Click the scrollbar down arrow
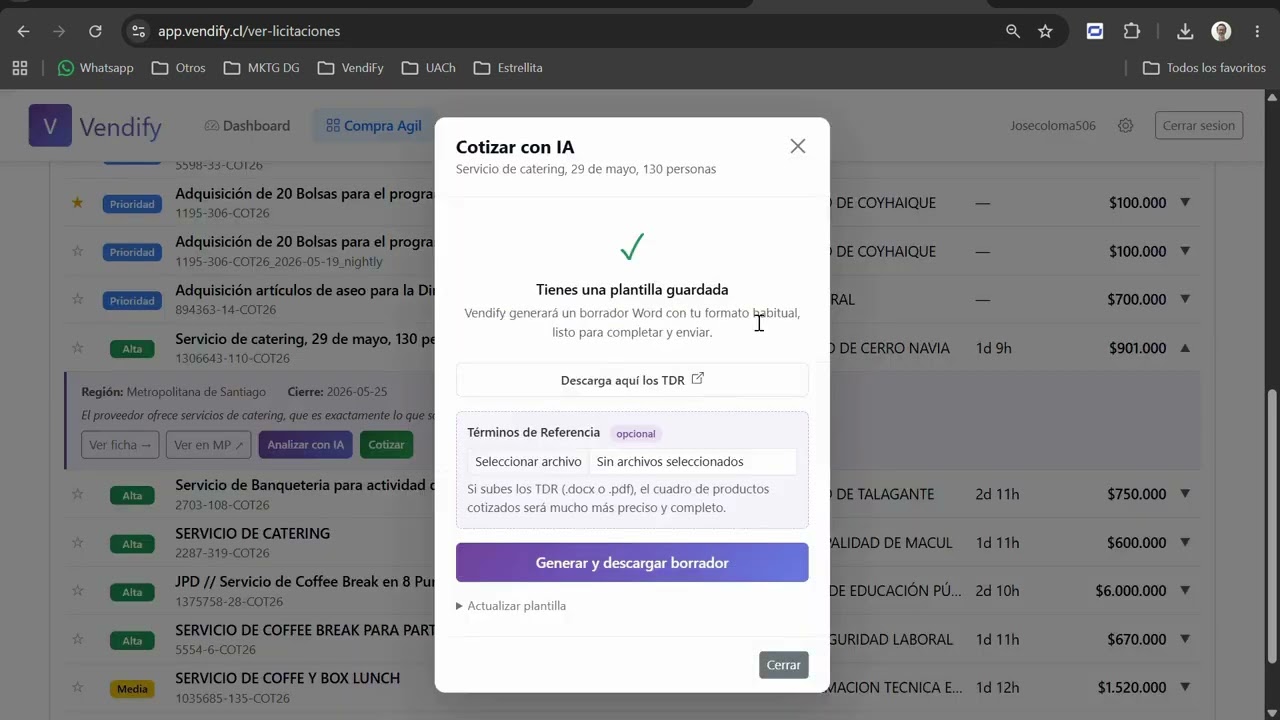This screenshot has width=1280, height=720. coord(1272,712)
